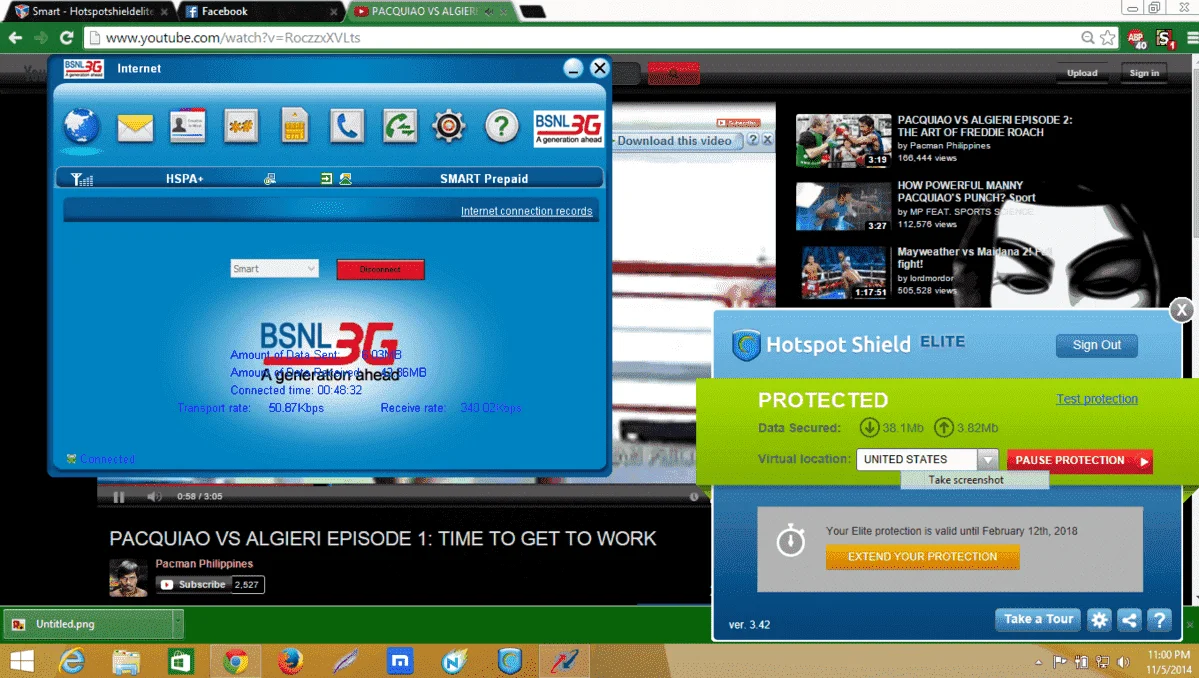
Task: Open the Smart profile dropdown in BSNL dialer
Action: (x=275, y=269)
